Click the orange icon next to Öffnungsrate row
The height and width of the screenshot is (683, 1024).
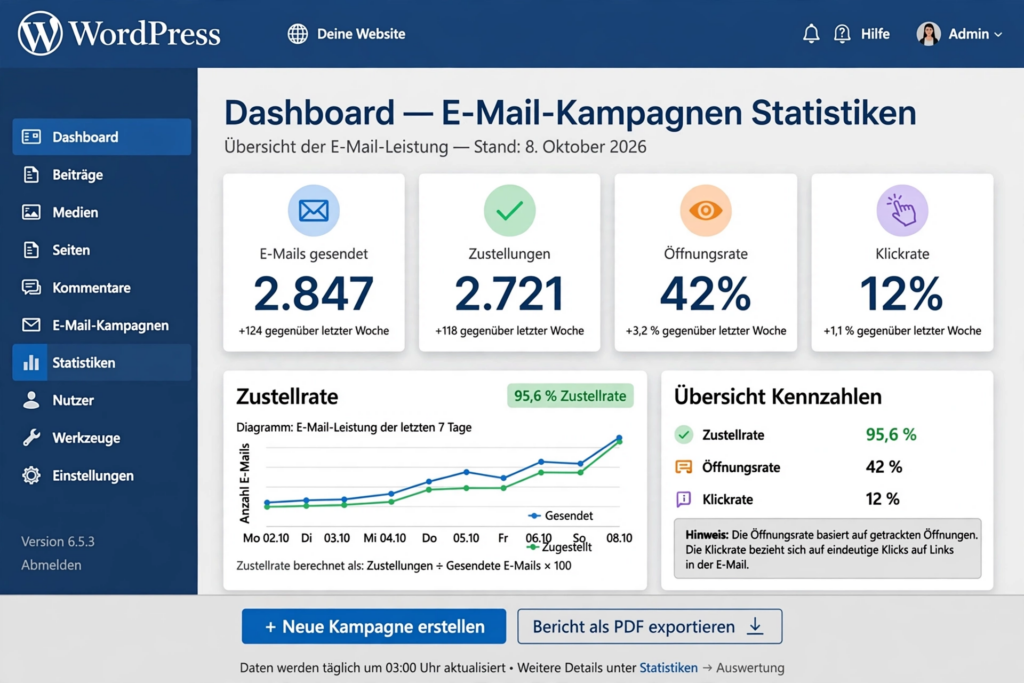pos(684,467)
